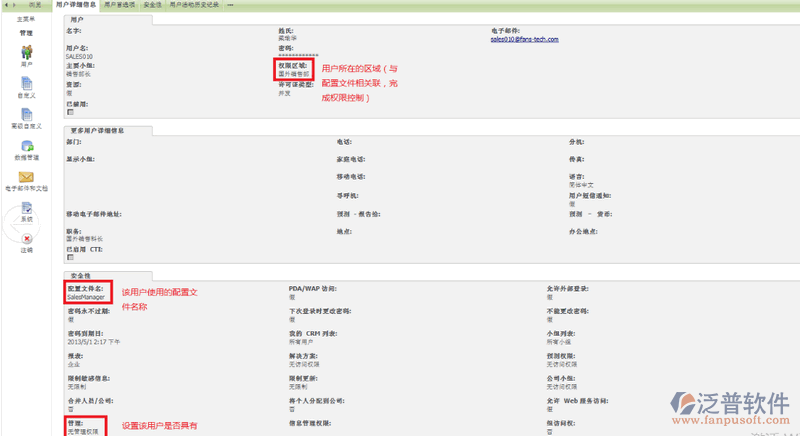Click the back arrow in top-left navigation

click(4, 5)
